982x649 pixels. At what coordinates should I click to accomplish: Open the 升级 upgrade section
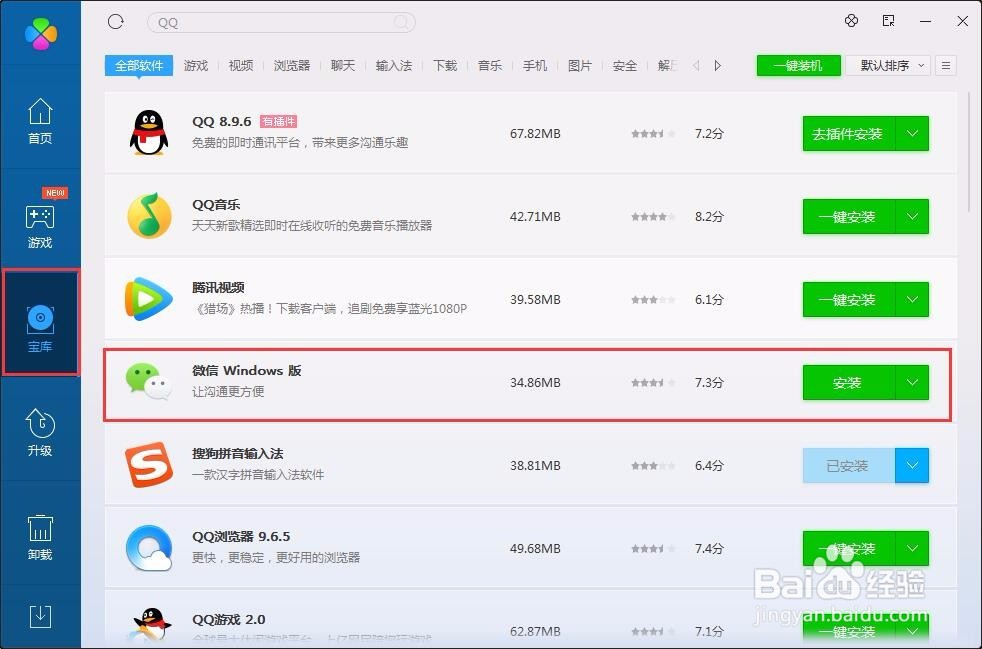[40, 432]
